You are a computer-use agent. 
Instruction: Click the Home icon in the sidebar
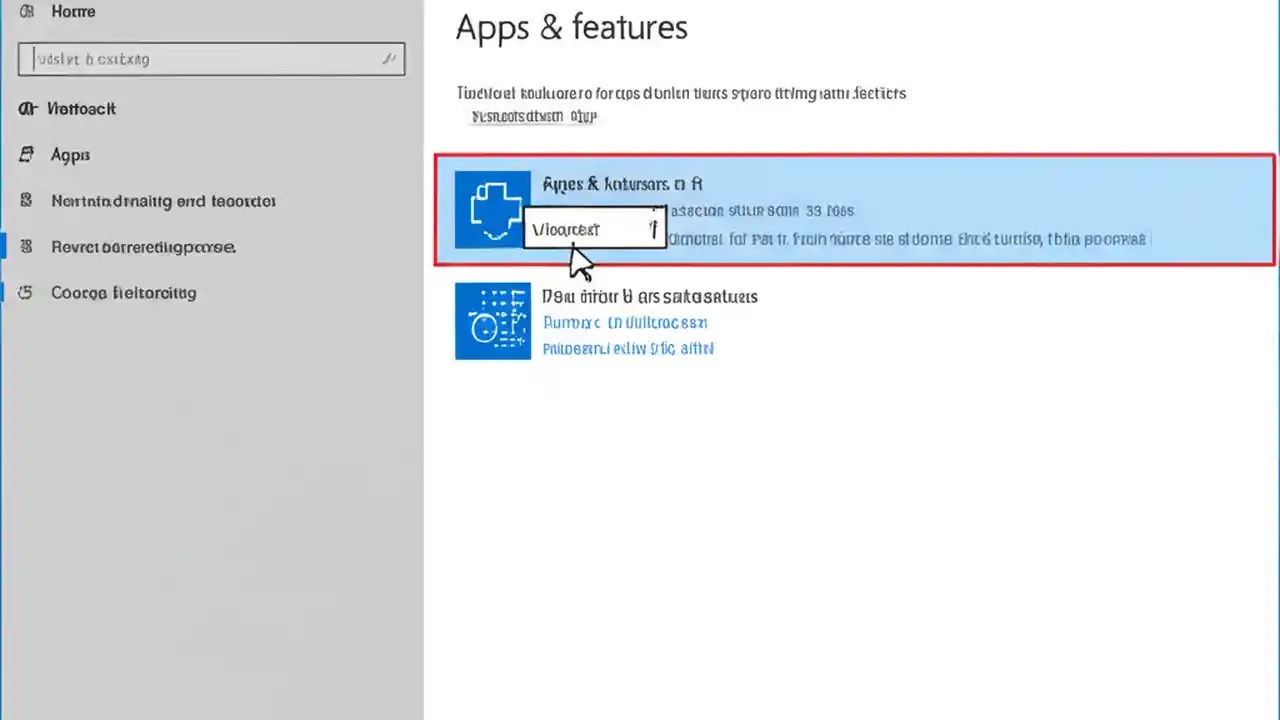[x=27, y=11]
